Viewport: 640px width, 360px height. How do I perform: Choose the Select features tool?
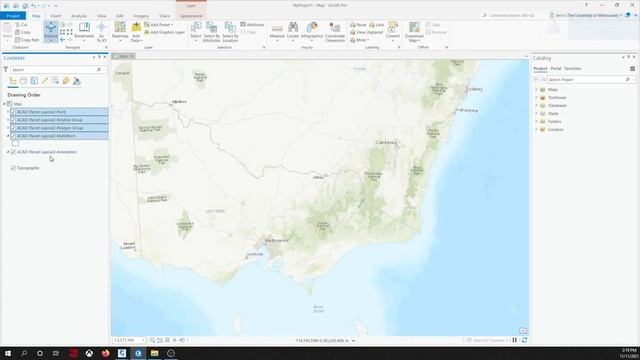pos(196,31)
